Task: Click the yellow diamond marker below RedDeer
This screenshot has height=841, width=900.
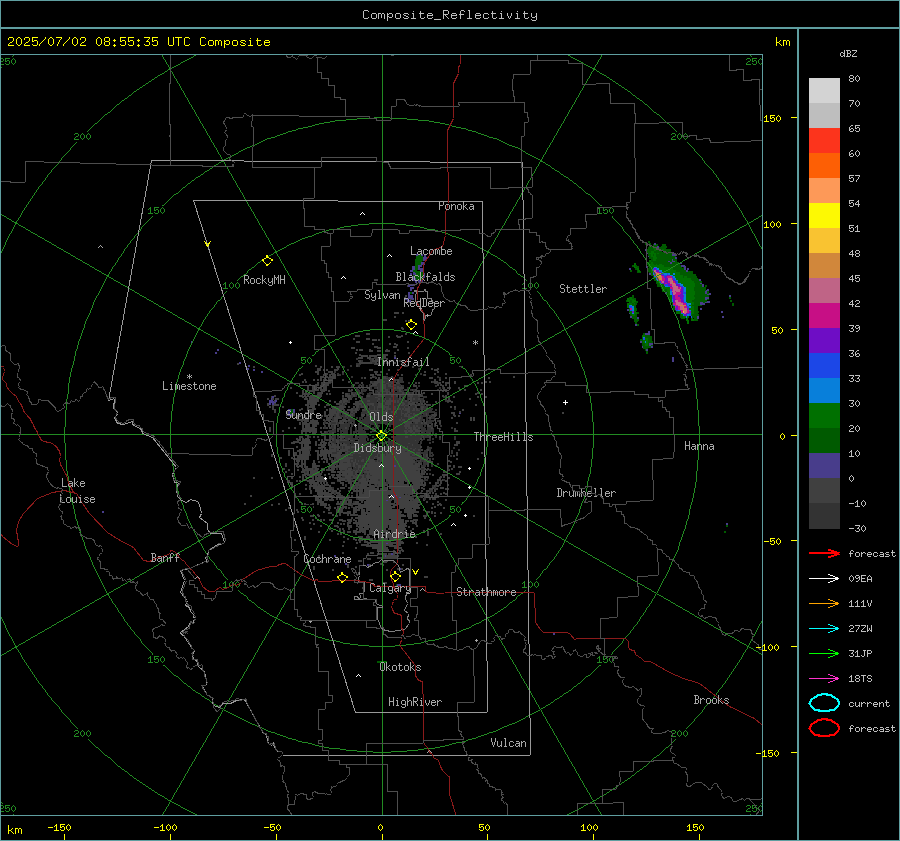Action: [x=411, y=325]
